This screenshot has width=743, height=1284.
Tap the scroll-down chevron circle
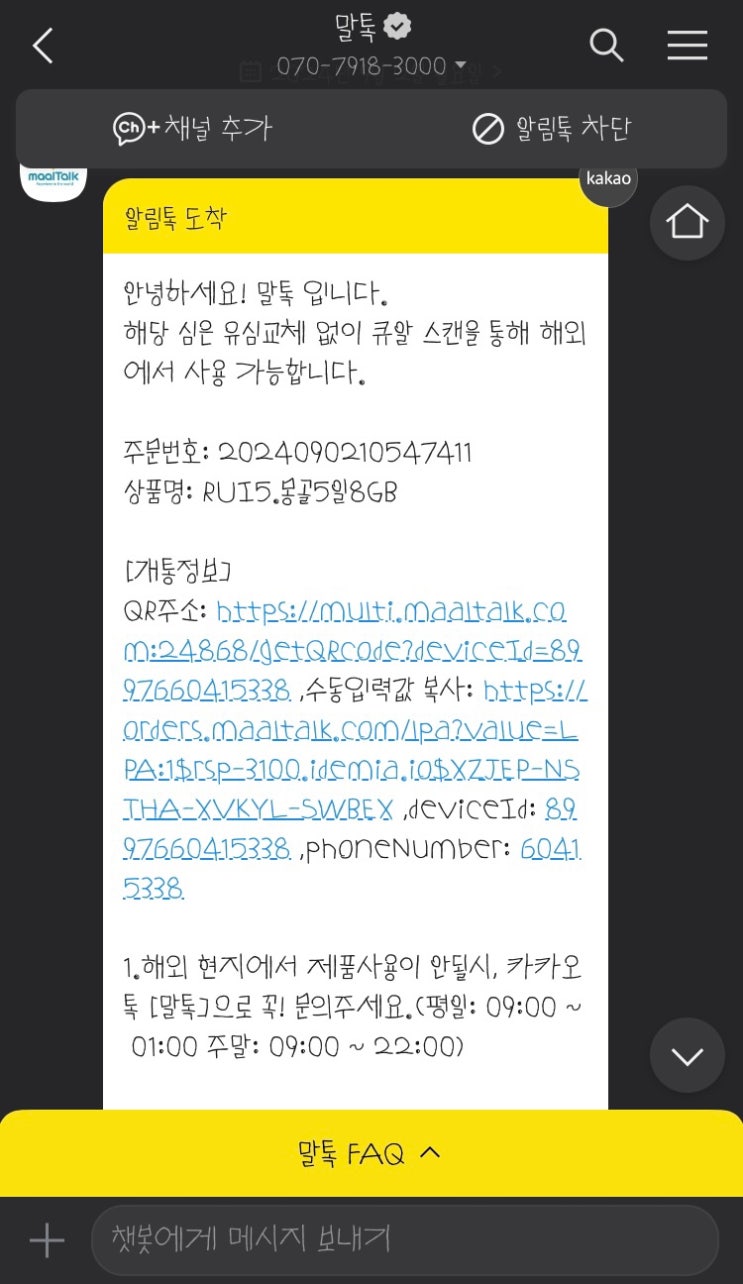pos(687,1055)
